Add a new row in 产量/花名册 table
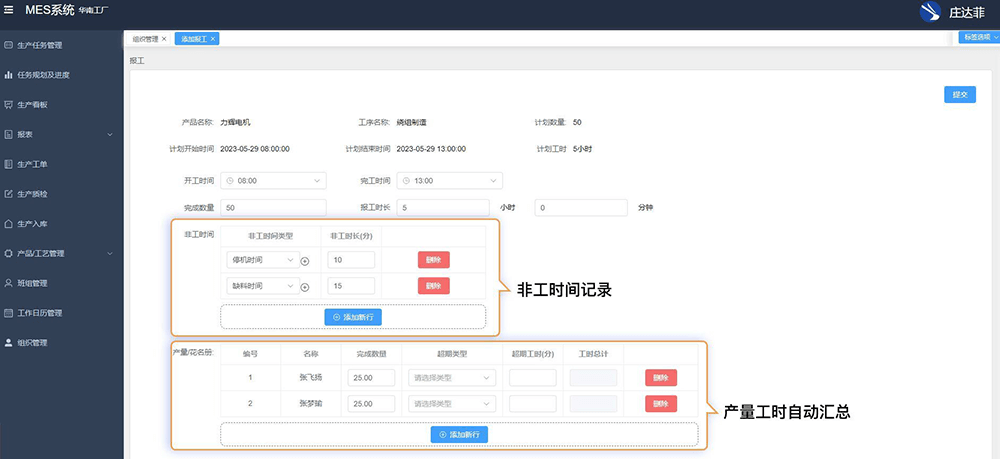This screenshot has width=1000, height=459. (x=459, y=435)
